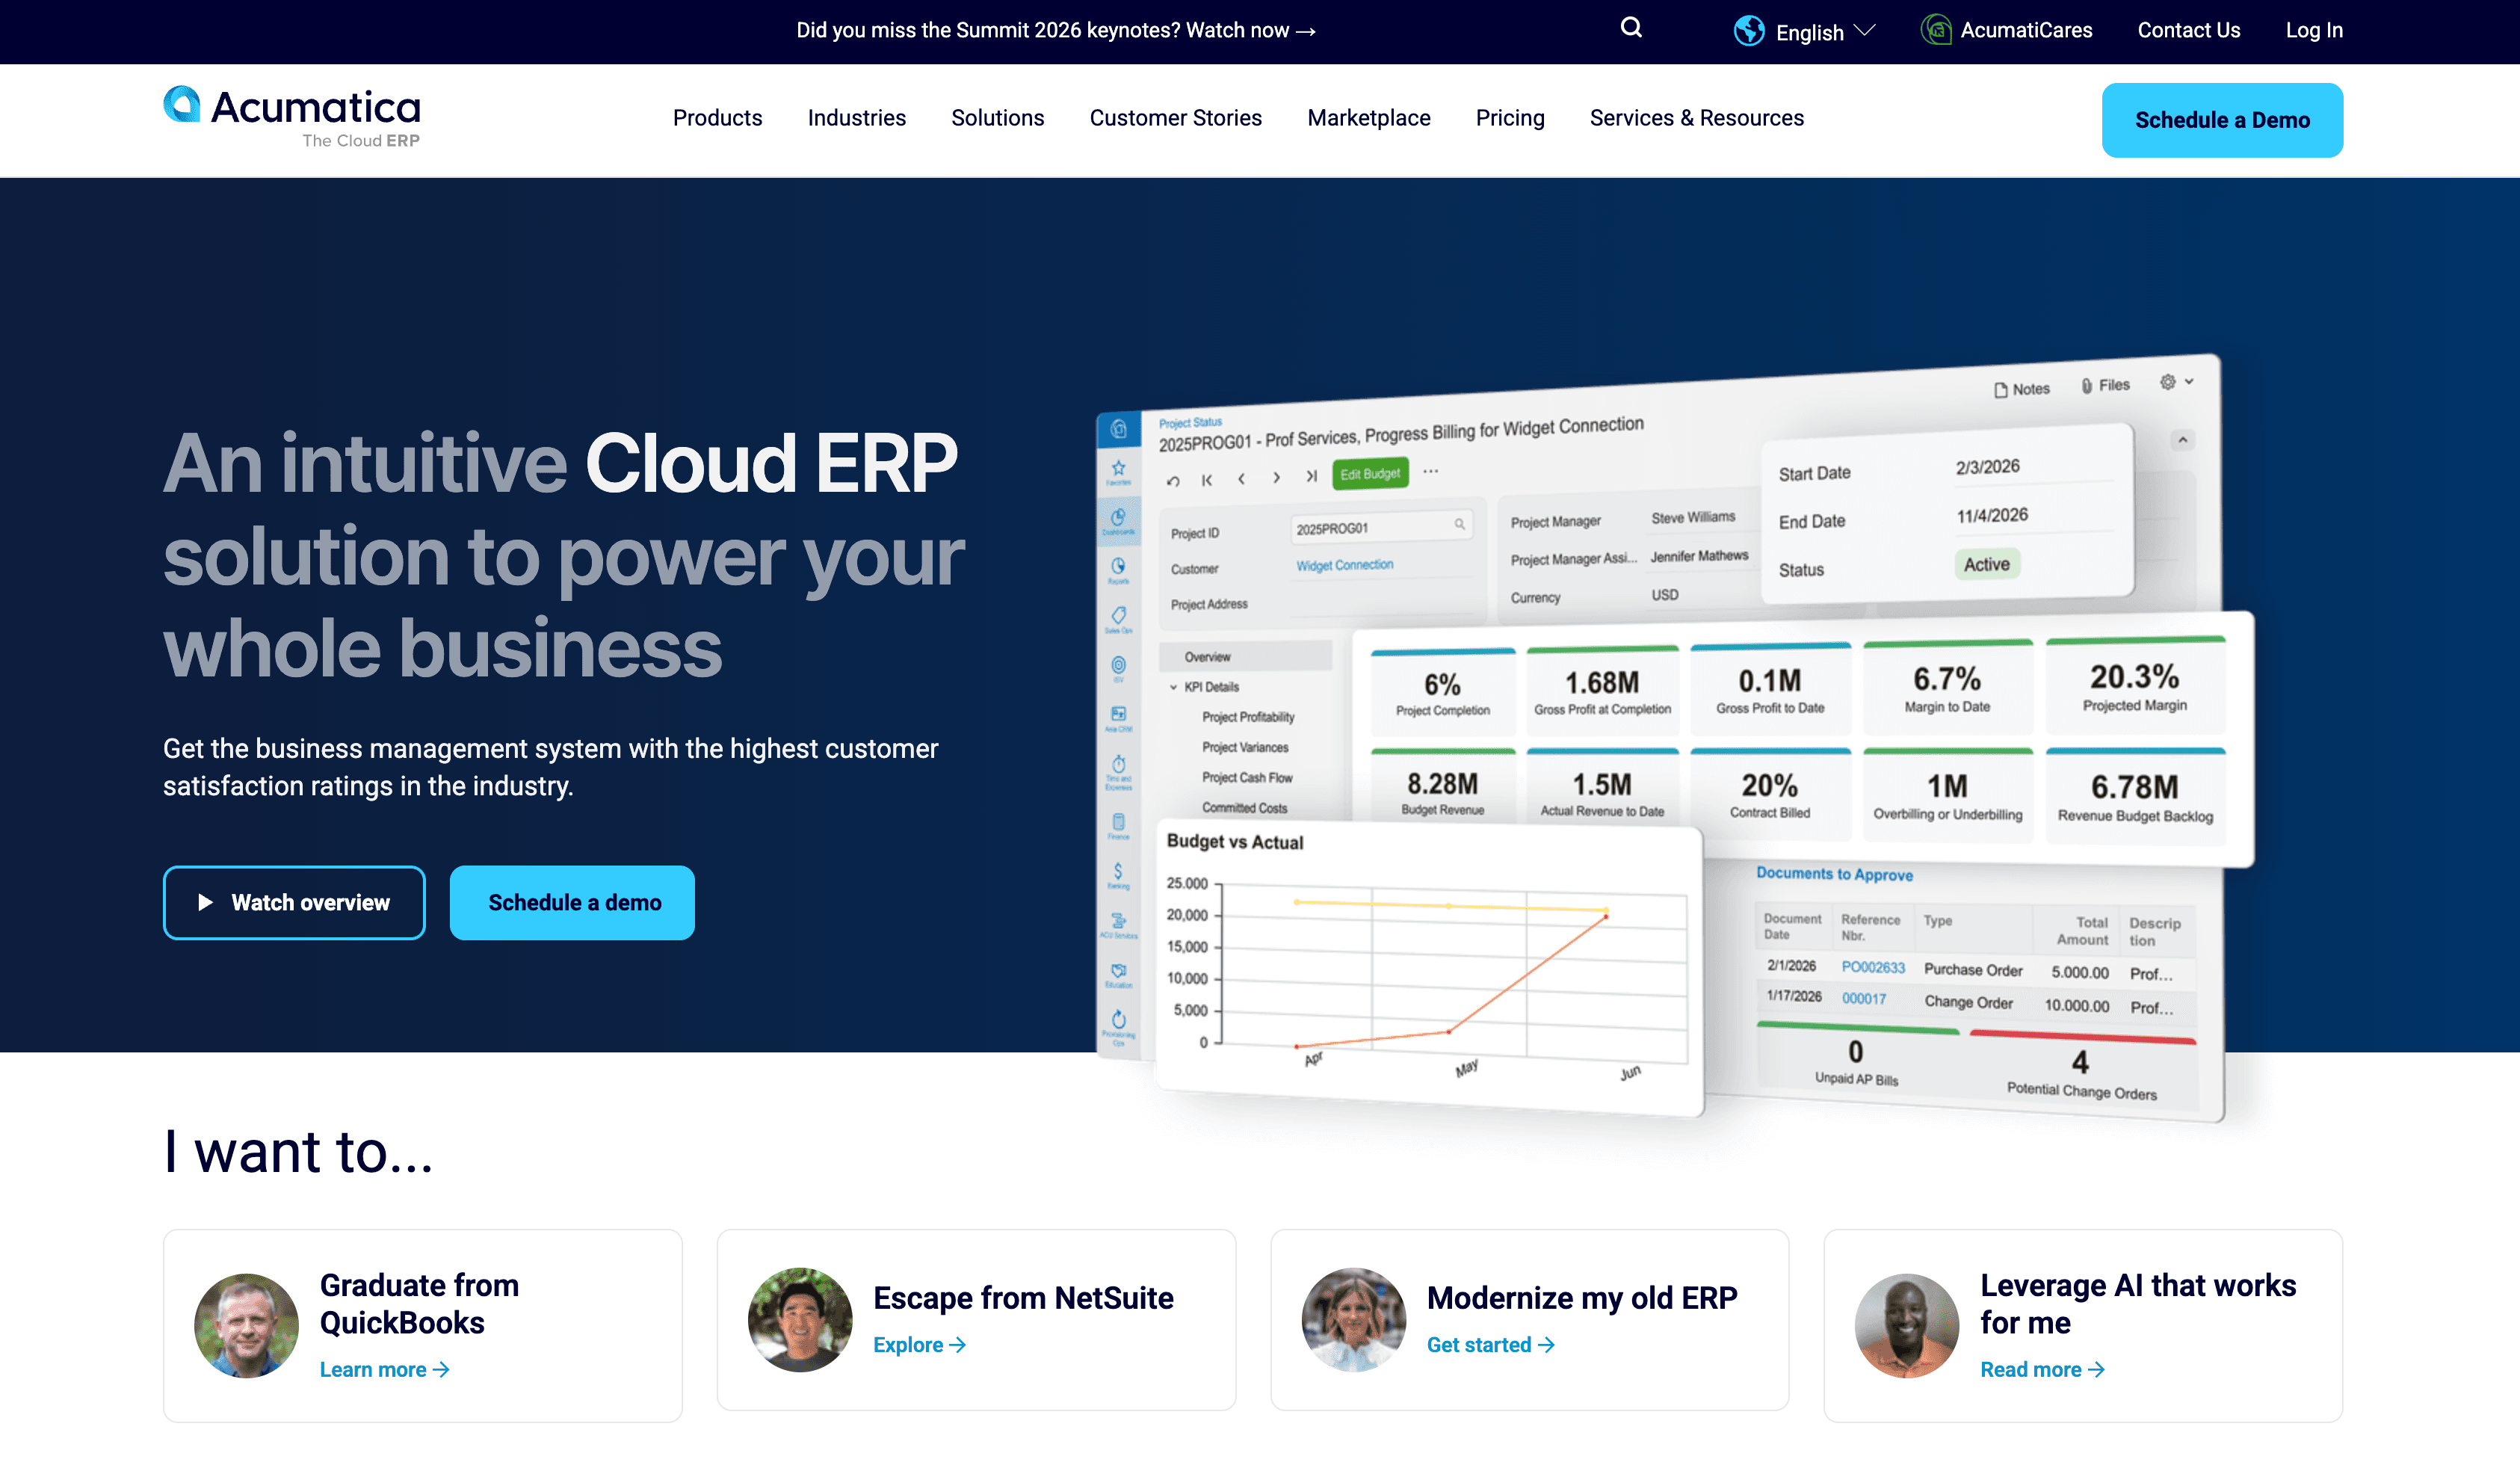Select Project Profitability in the tree
The height and width of the screenshot is (1465, 2520).
(x=1247, y=717)
